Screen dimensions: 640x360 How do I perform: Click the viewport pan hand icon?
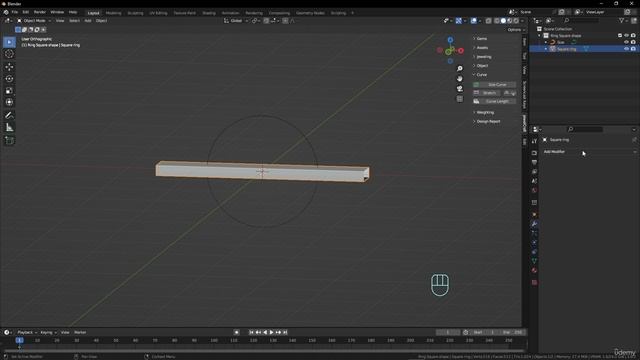click(460, 79)
